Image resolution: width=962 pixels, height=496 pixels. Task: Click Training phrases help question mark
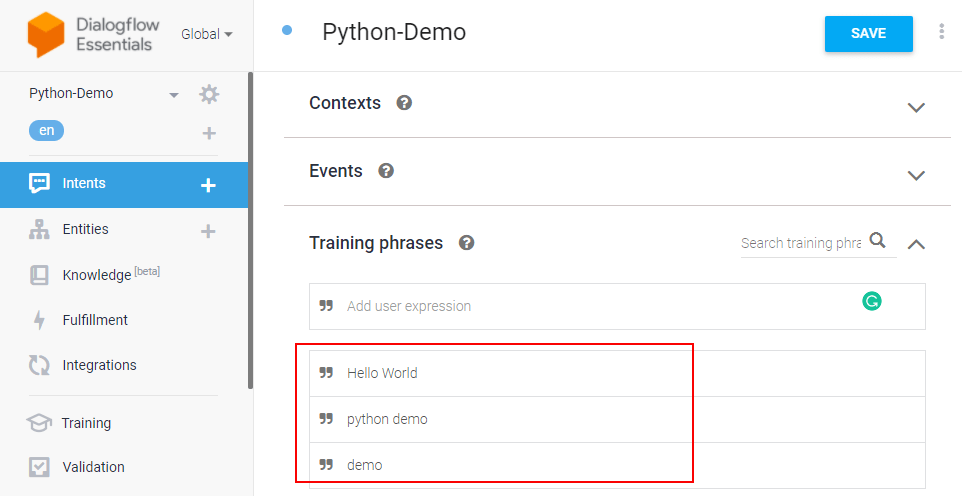[466, 243]
